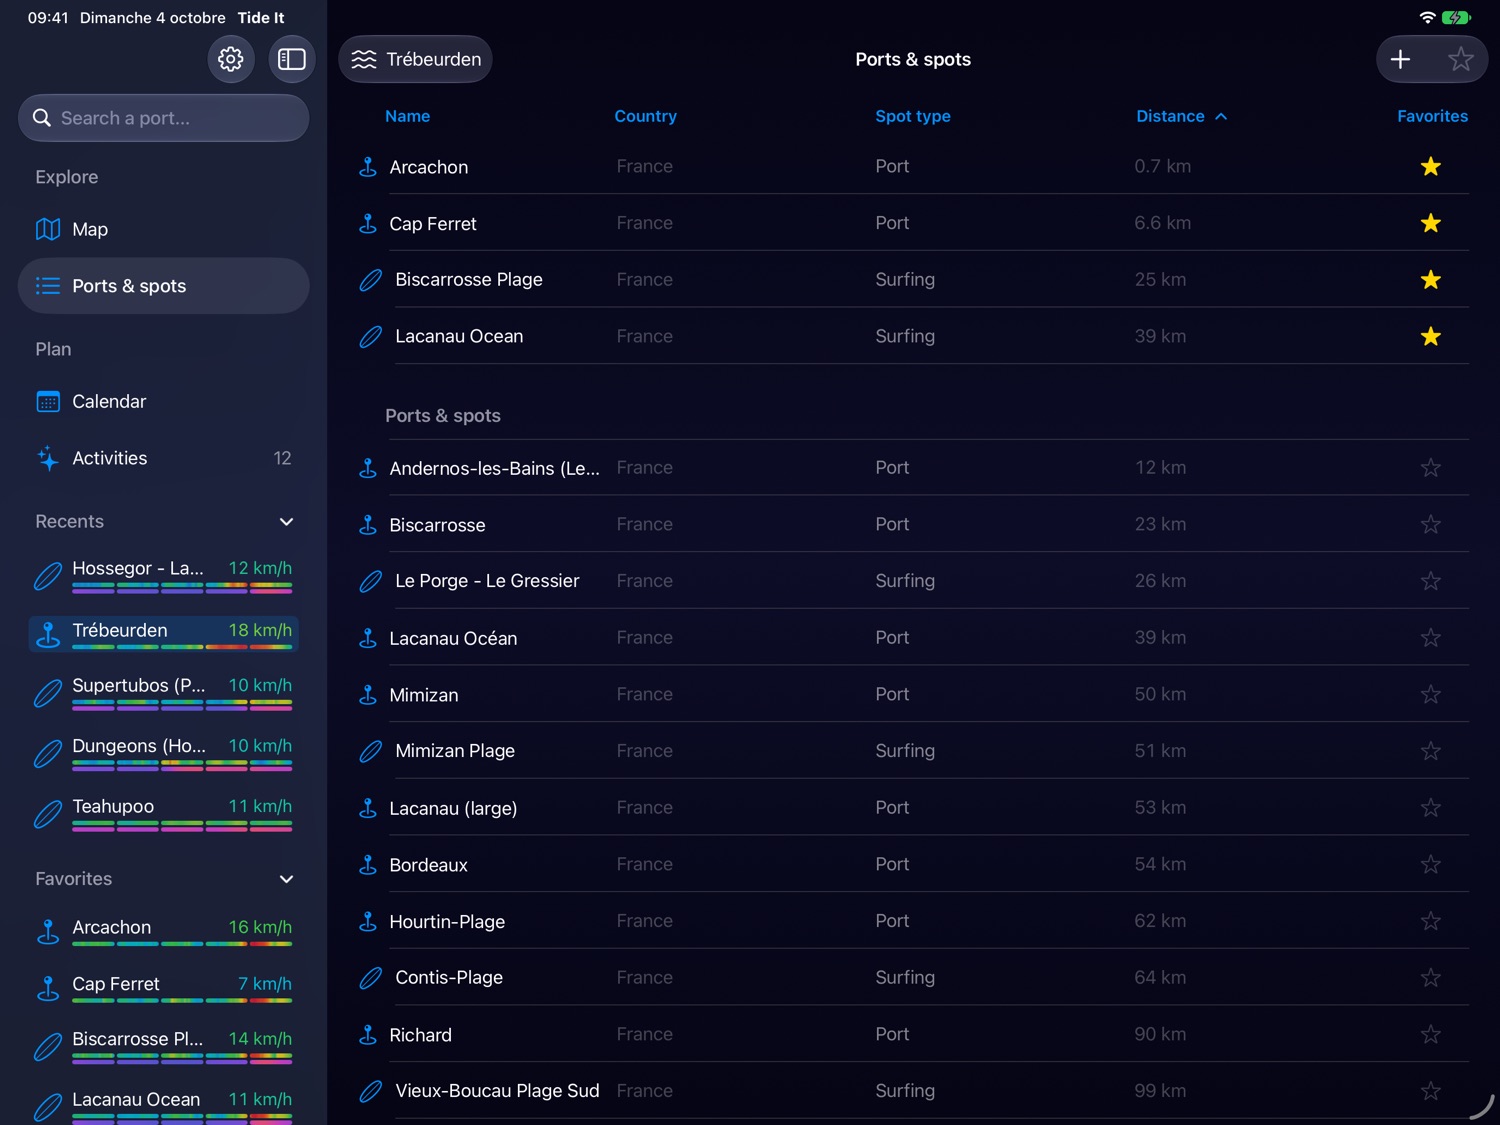Screen dimensions: 1500x1125
Task: Sort by Name column header
Action: coord(407,116)
